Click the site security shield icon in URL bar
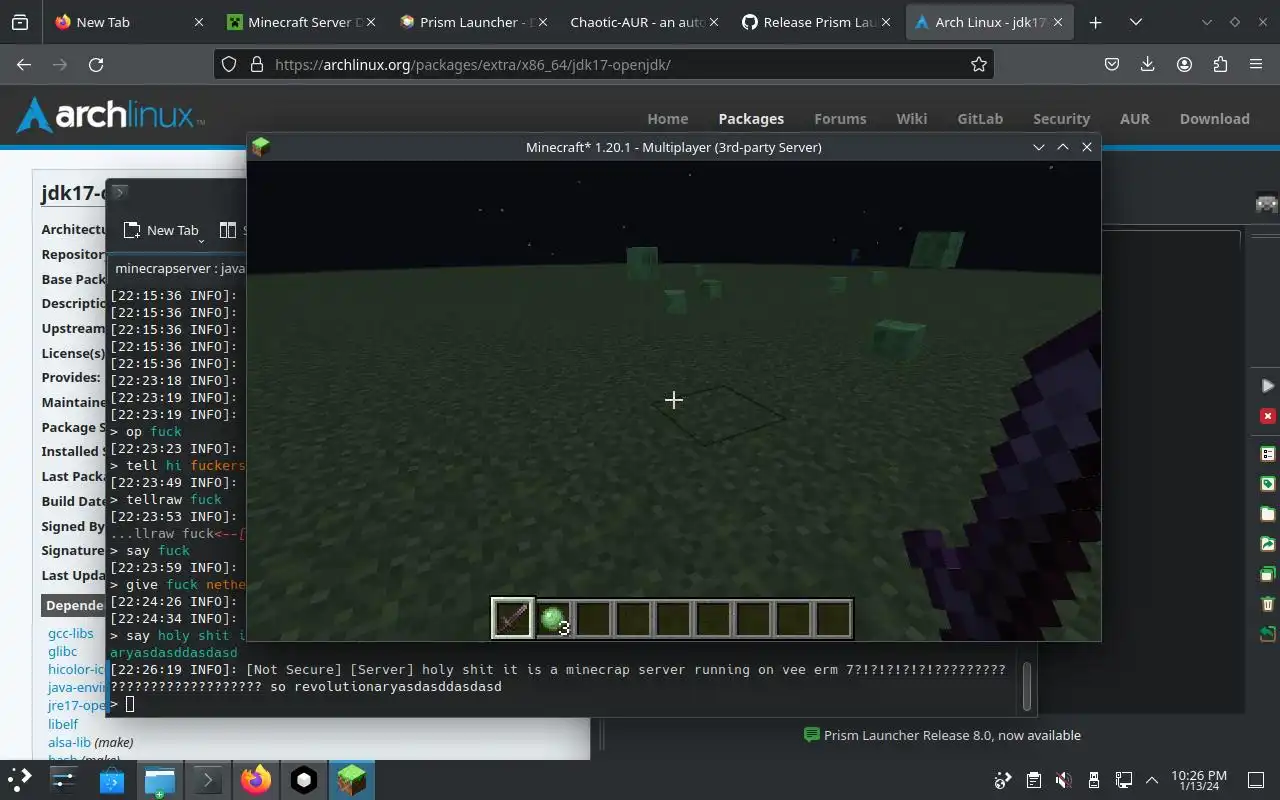Viewport: 1280px width, 800px height. [229, 64]
